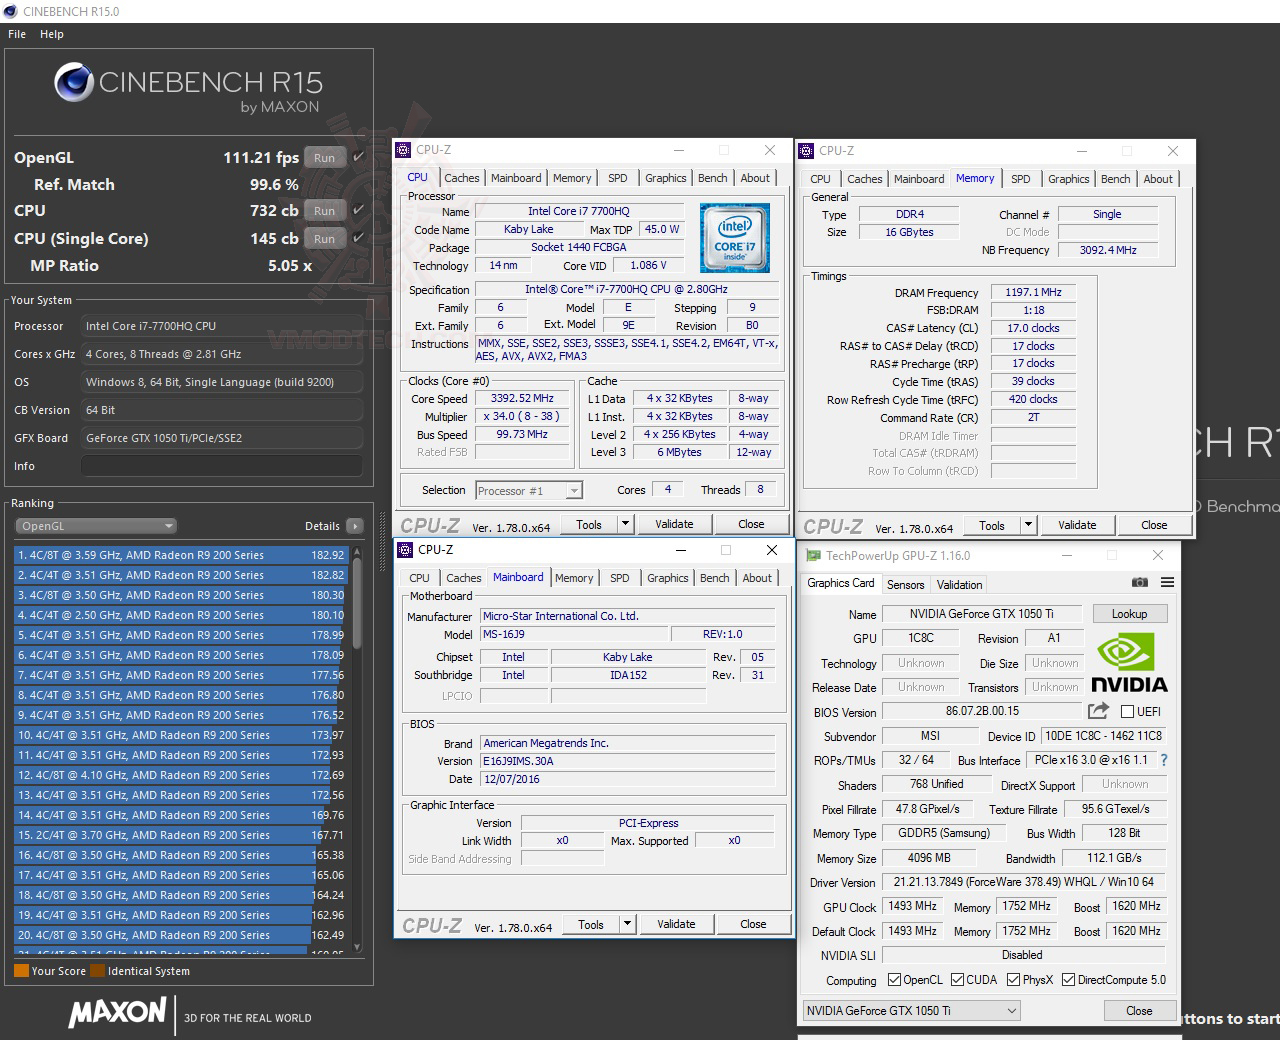The image size is (1280, 1040).
Task: Click the Driver Version field in GPU-Z
Action: click(1023, 882)
